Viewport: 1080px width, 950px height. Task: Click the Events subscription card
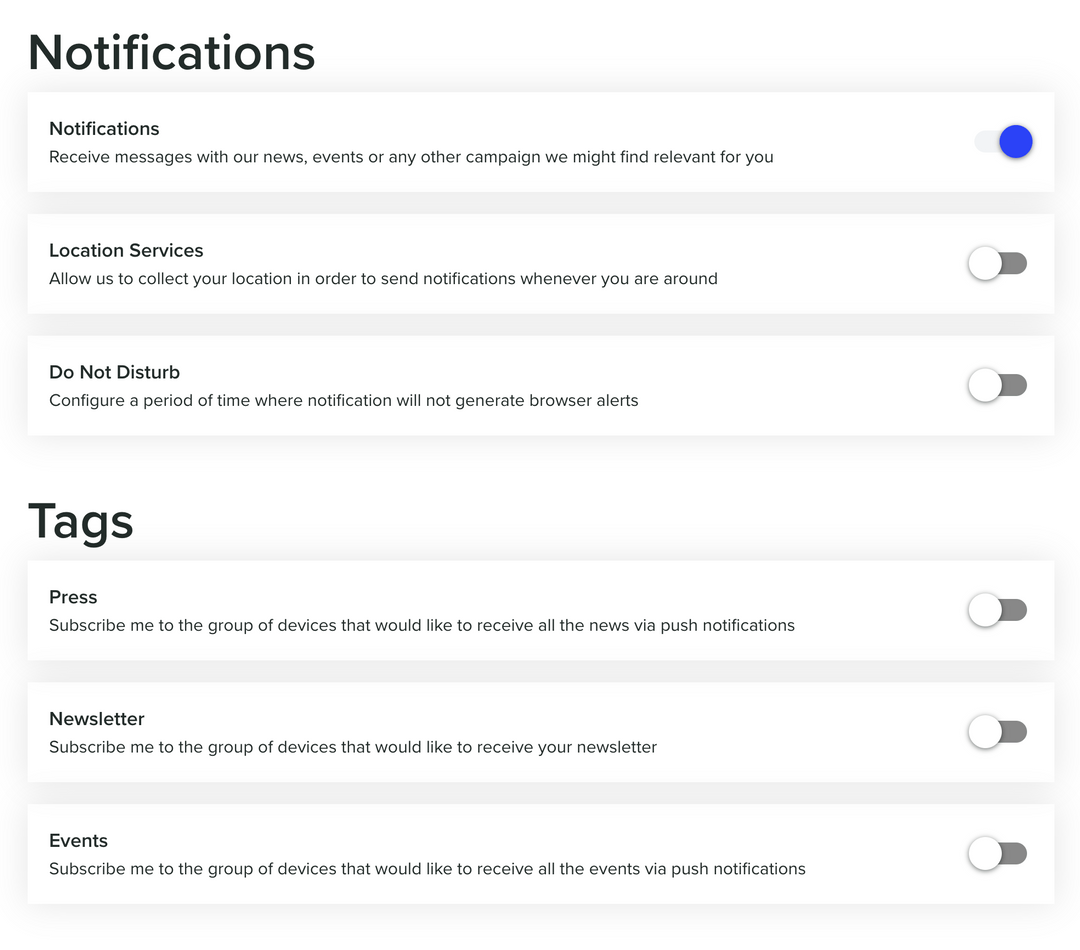pyautogui.click(x=540, y=854)
